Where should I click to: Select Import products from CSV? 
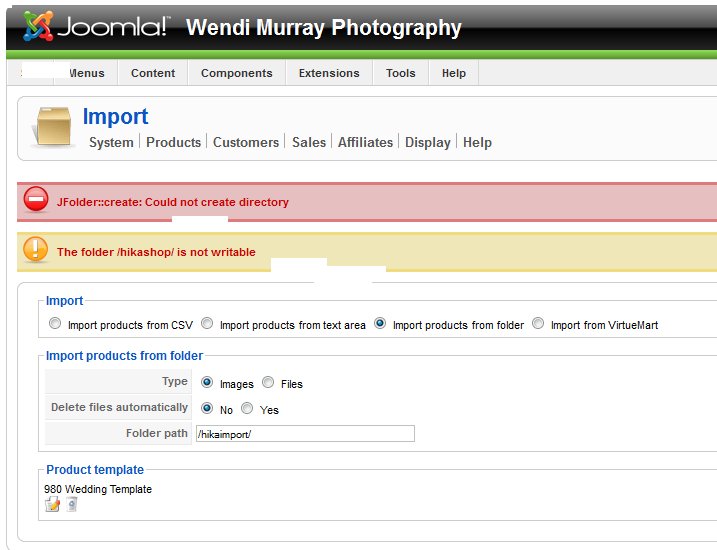56,324
